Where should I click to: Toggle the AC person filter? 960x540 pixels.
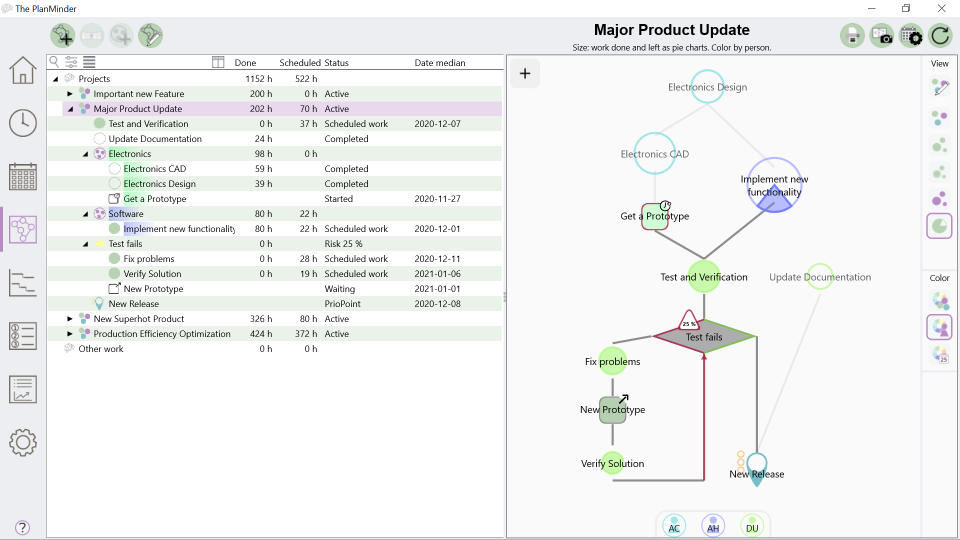(674, 526)
